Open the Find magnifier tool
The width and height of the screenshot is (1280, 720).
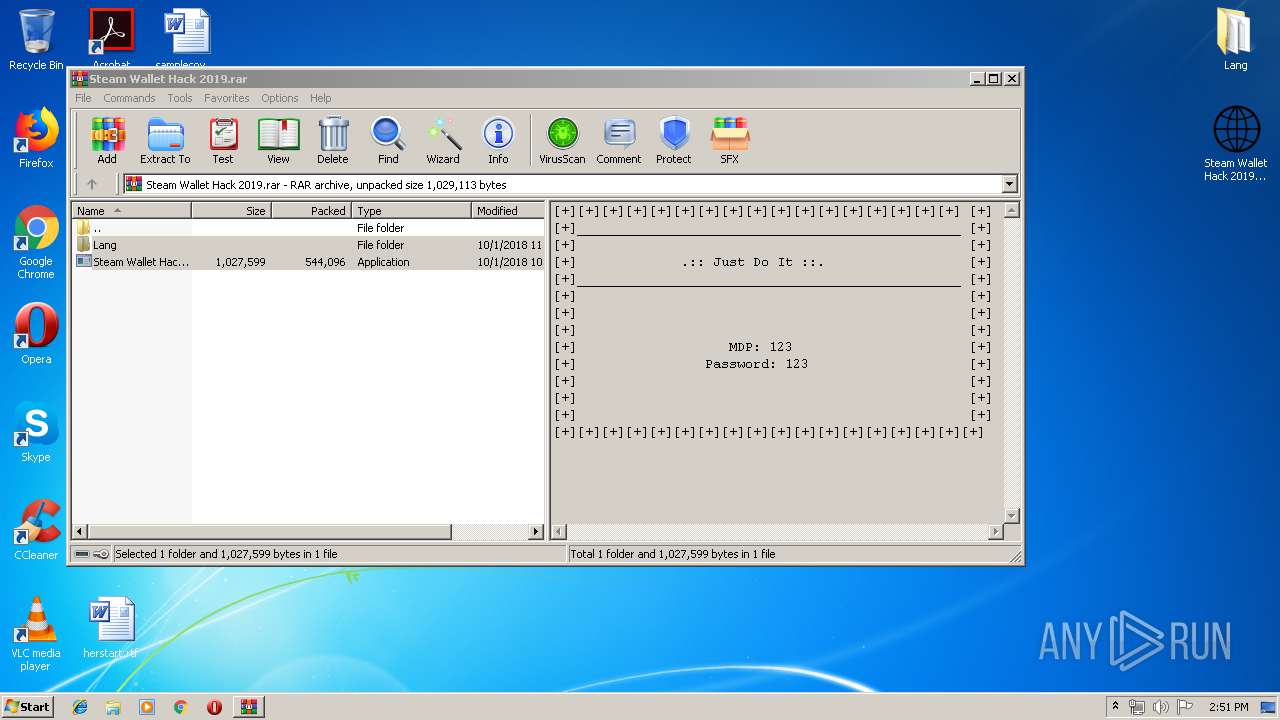point(388,140)
